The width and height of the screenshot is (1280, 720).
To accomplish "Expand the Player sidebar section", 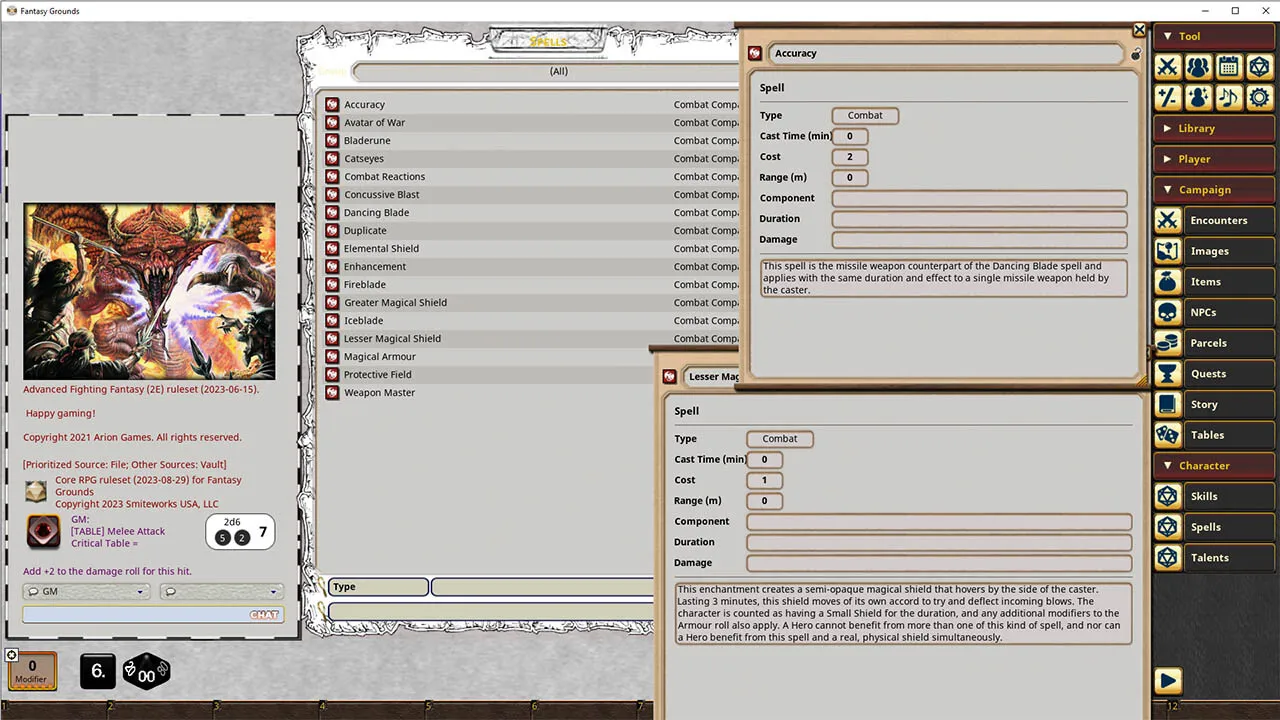I will point(1213,159).
